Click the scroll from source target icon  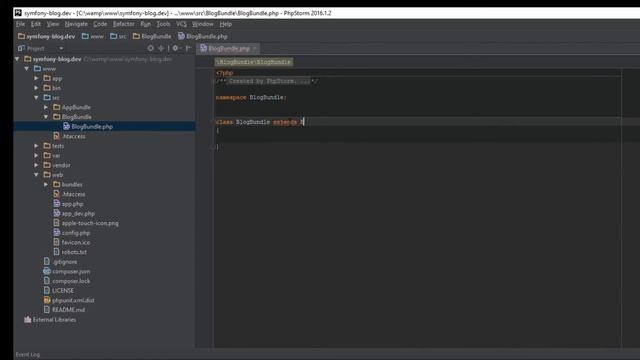click(x=151, y=48)
